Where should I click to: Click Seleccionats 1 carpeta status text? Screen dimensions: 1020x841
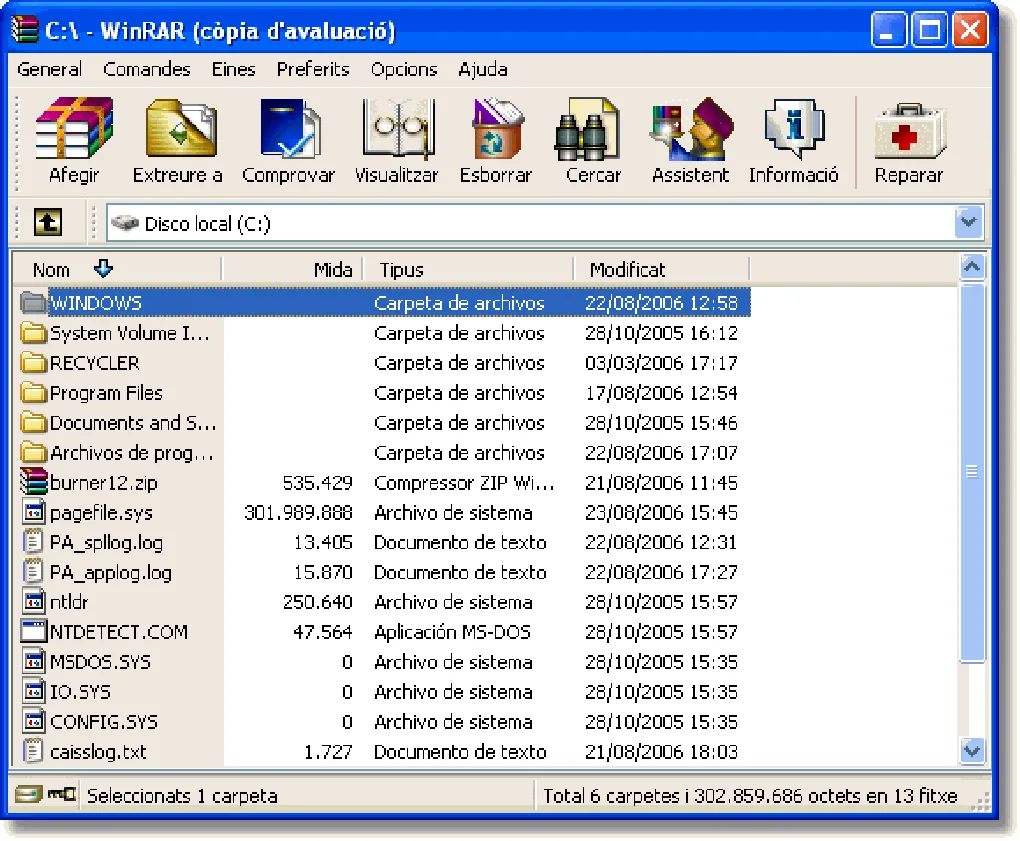click(x=182, y=795)
